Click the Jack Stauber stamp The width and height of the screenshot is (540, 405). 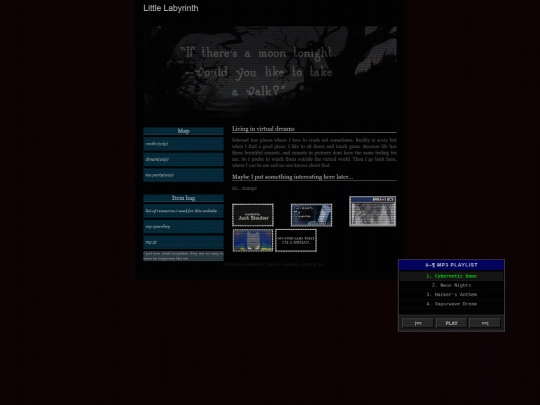click(253, 215)
